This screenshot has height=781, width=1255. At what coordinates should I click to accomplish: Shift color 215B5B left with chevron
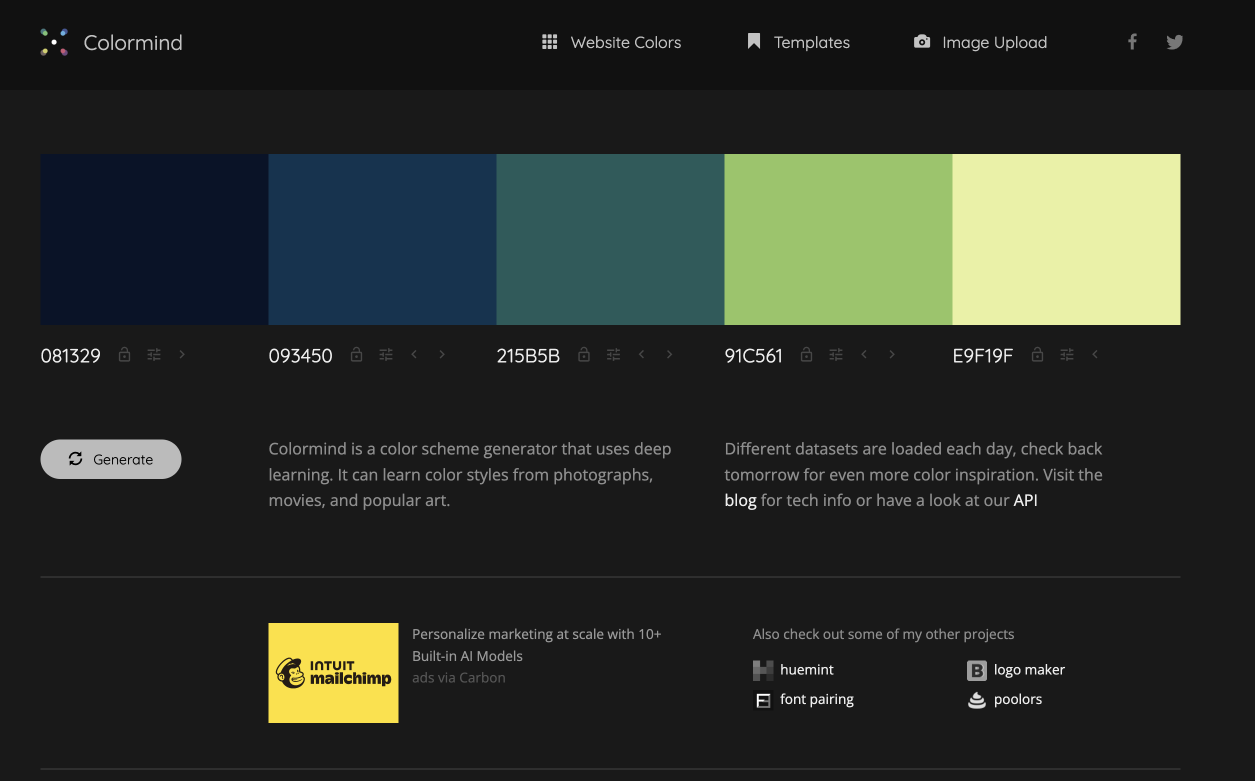[x=642, y=355]
